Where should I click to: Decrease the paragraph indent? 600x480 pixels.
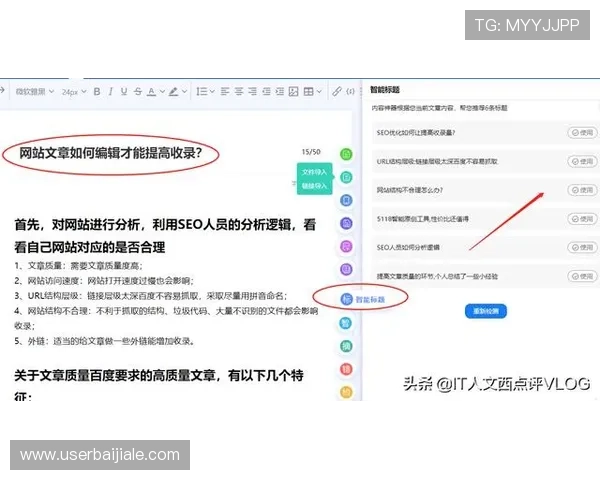266,91
